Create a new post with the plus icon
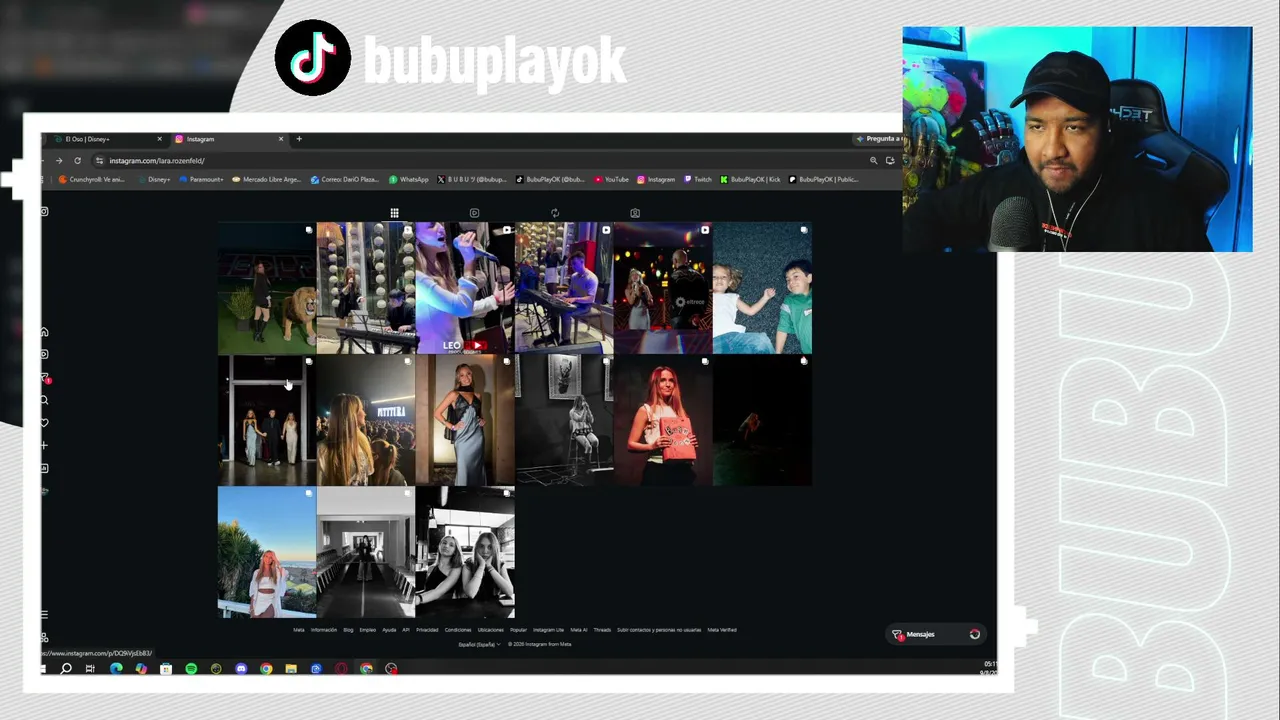 click(x=44, y=445)
